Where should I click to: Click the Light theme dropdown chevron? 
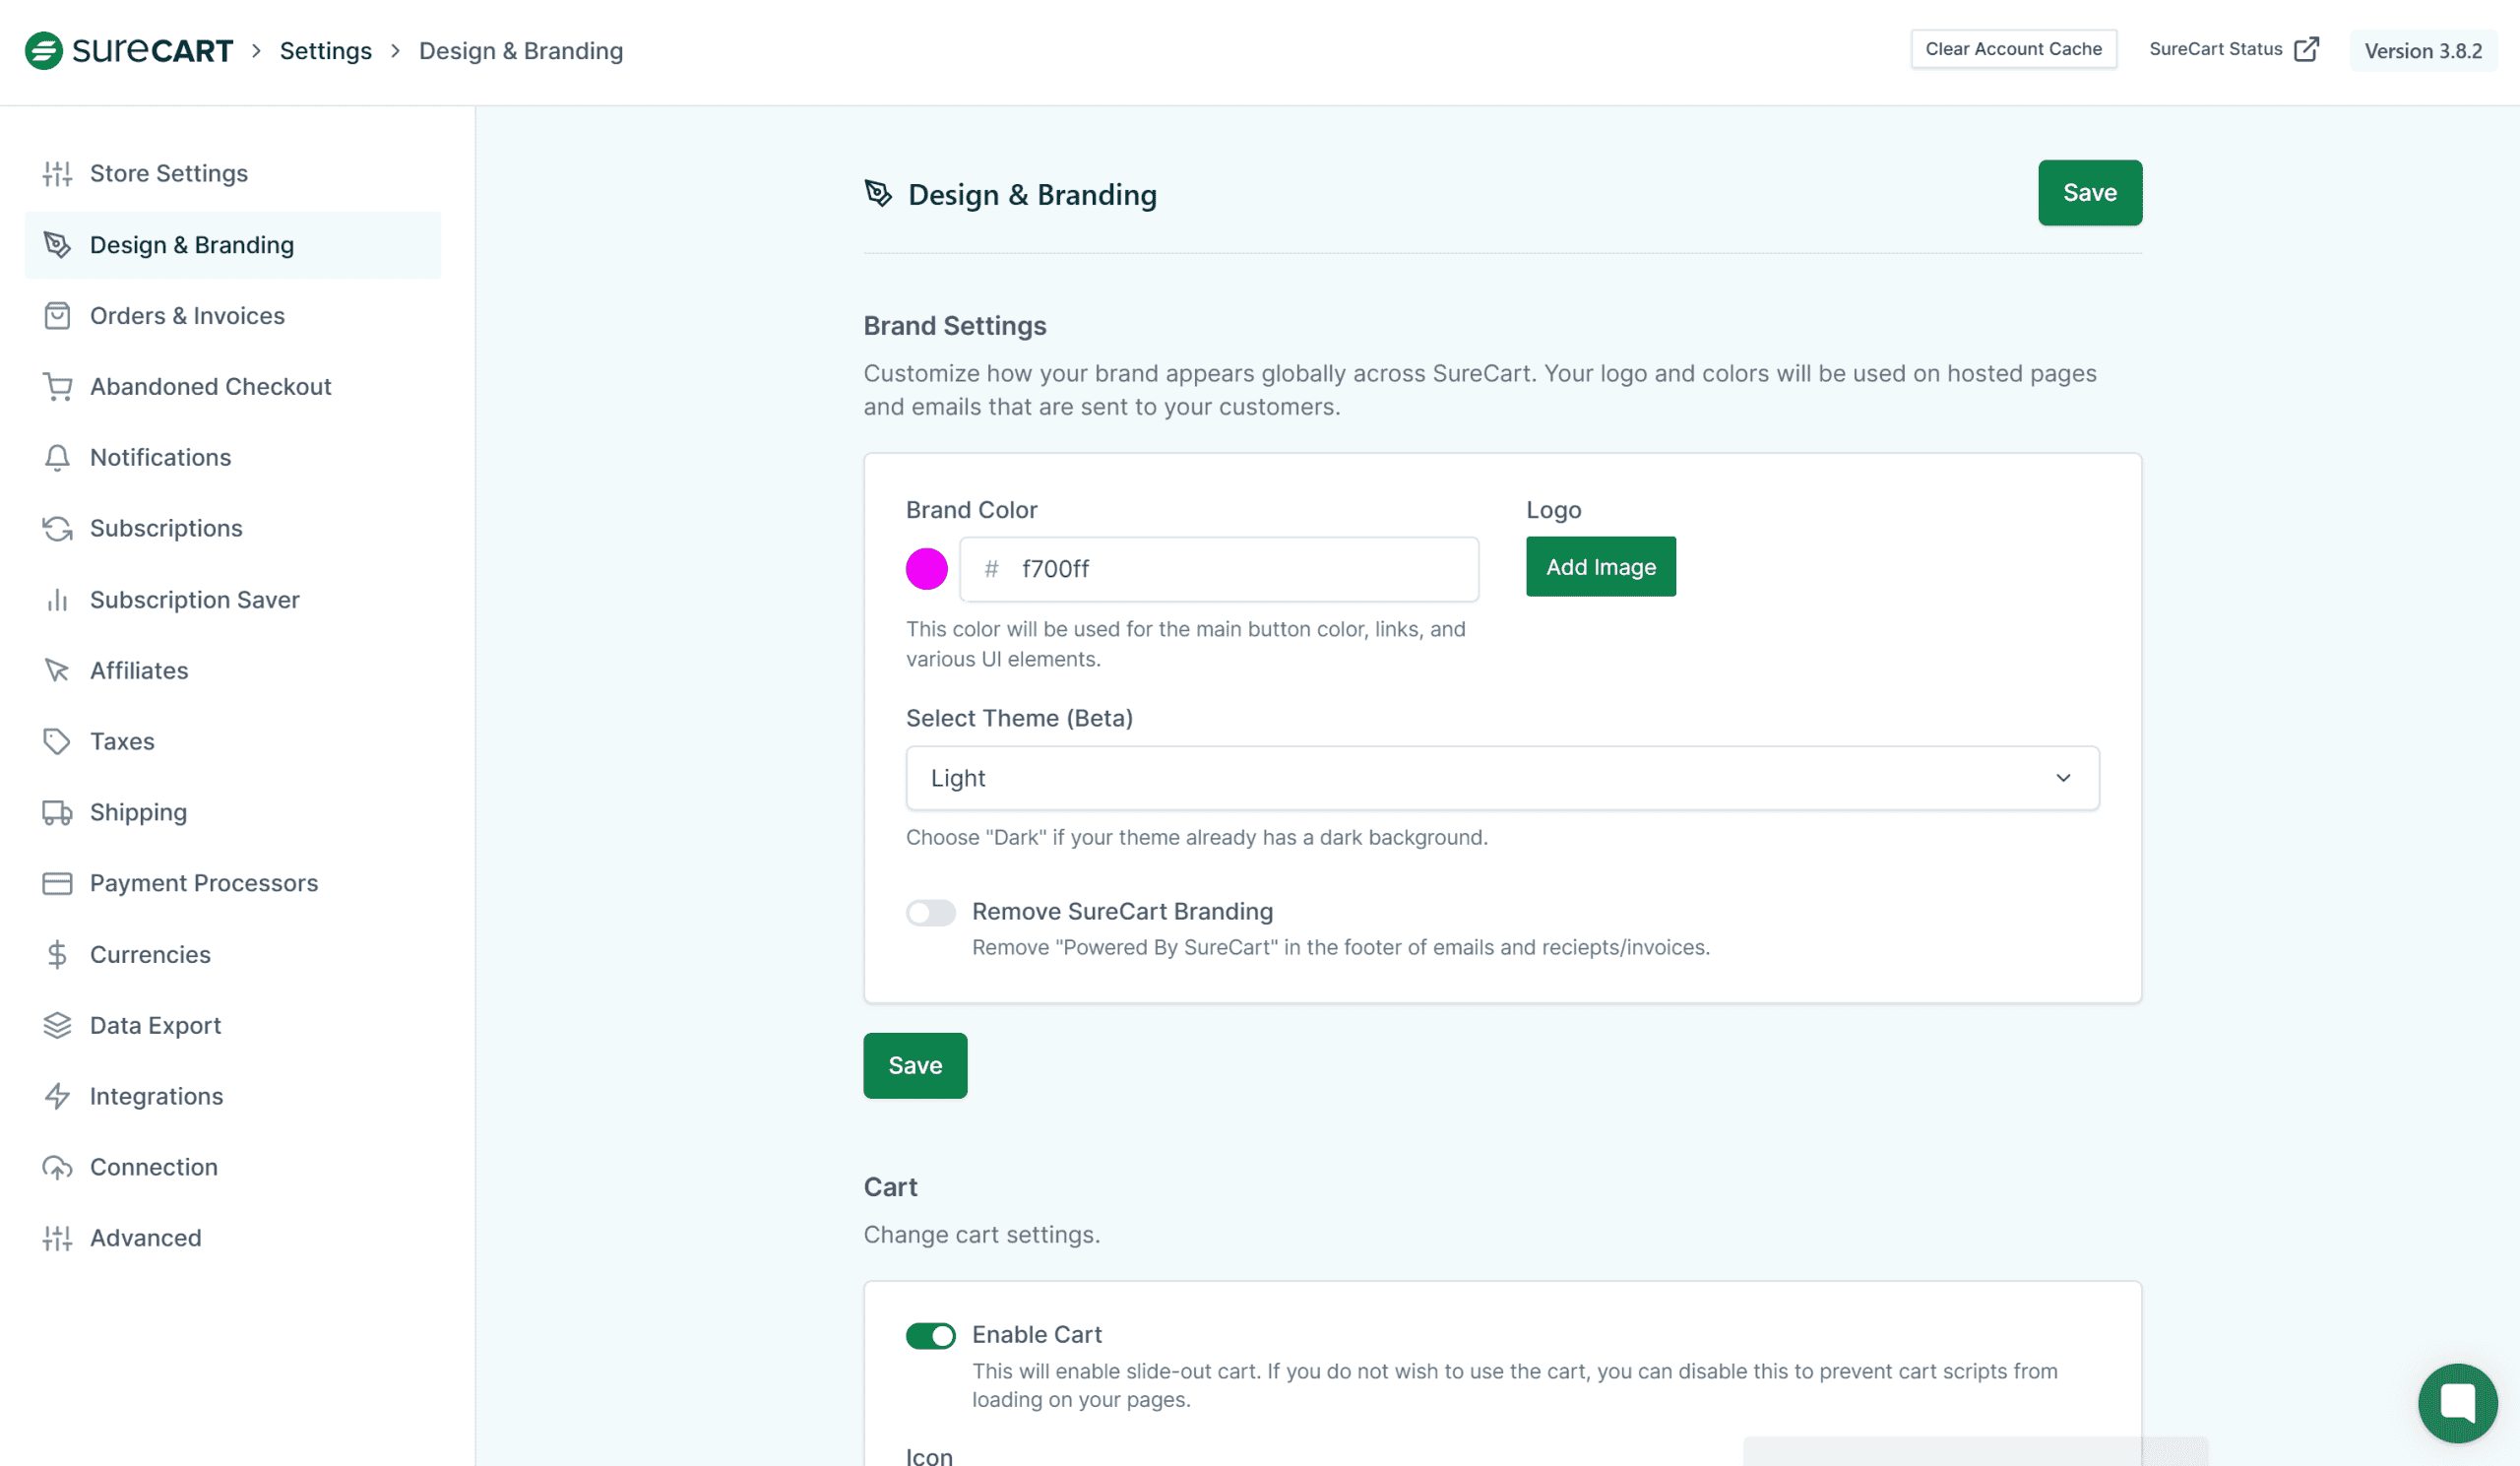[2062, 778]
